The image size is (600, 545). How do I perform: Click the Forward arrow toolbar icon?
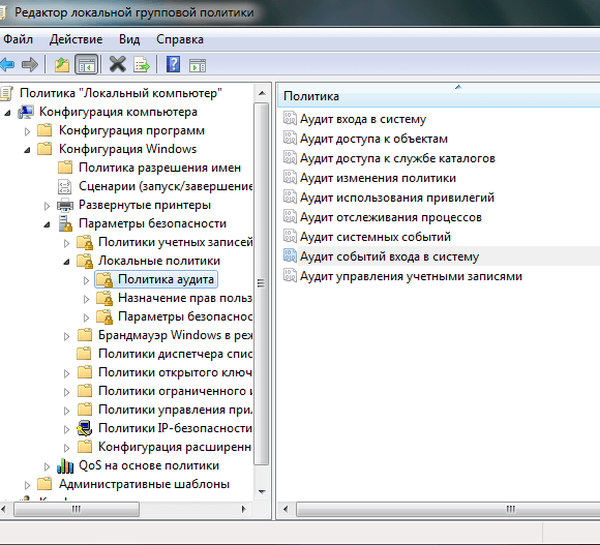pos(30,65)
